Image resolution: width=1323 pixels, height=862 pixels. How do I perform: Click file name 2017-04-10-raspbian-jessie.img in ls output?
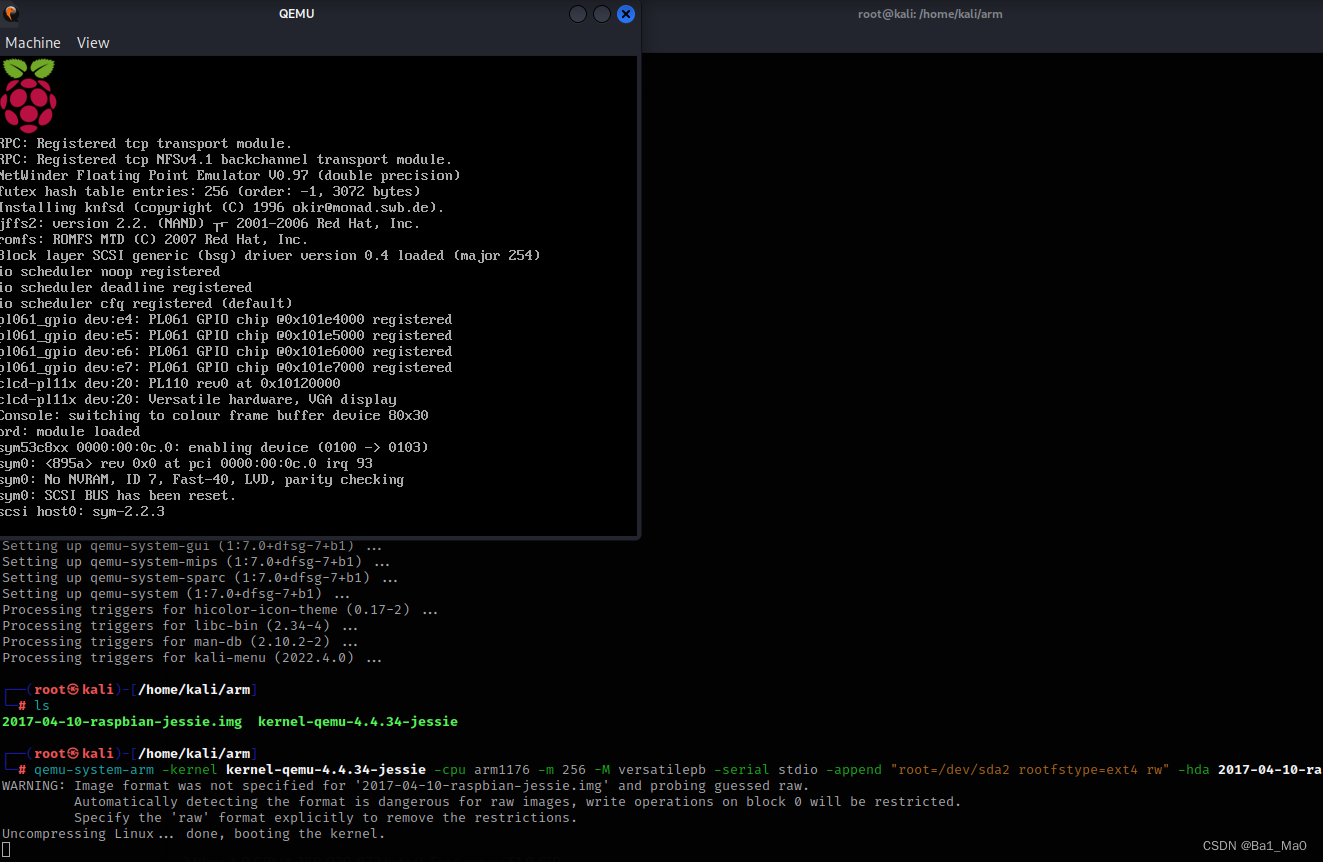tap(122, 722)
